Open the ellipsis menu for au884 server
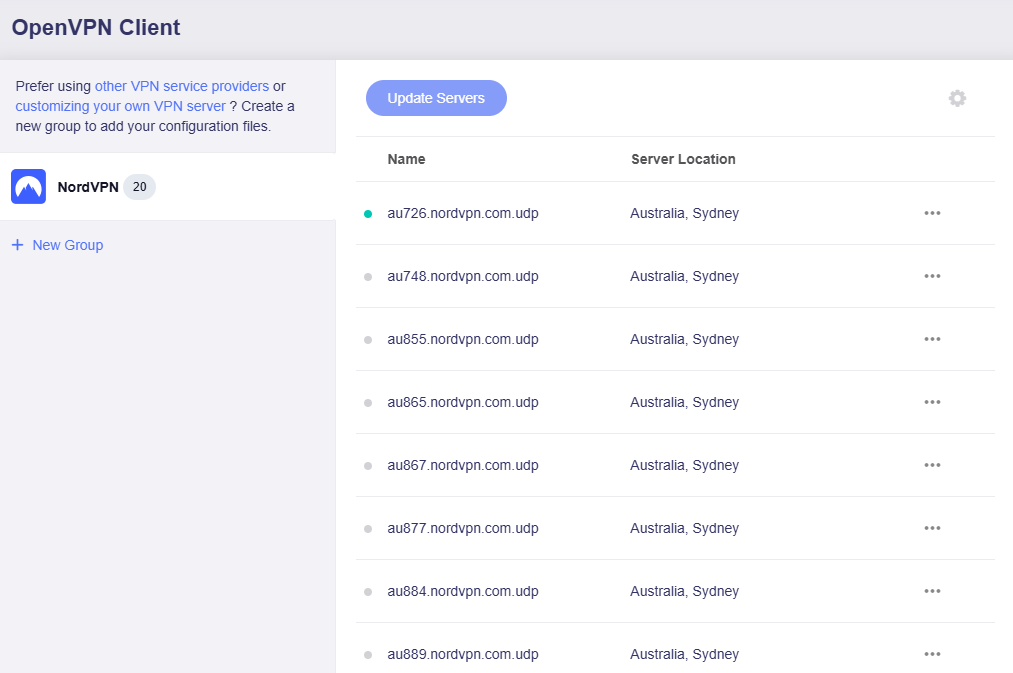Viewport: 1013px width, 673px height. pyautogui.click(x=932, y=591)
